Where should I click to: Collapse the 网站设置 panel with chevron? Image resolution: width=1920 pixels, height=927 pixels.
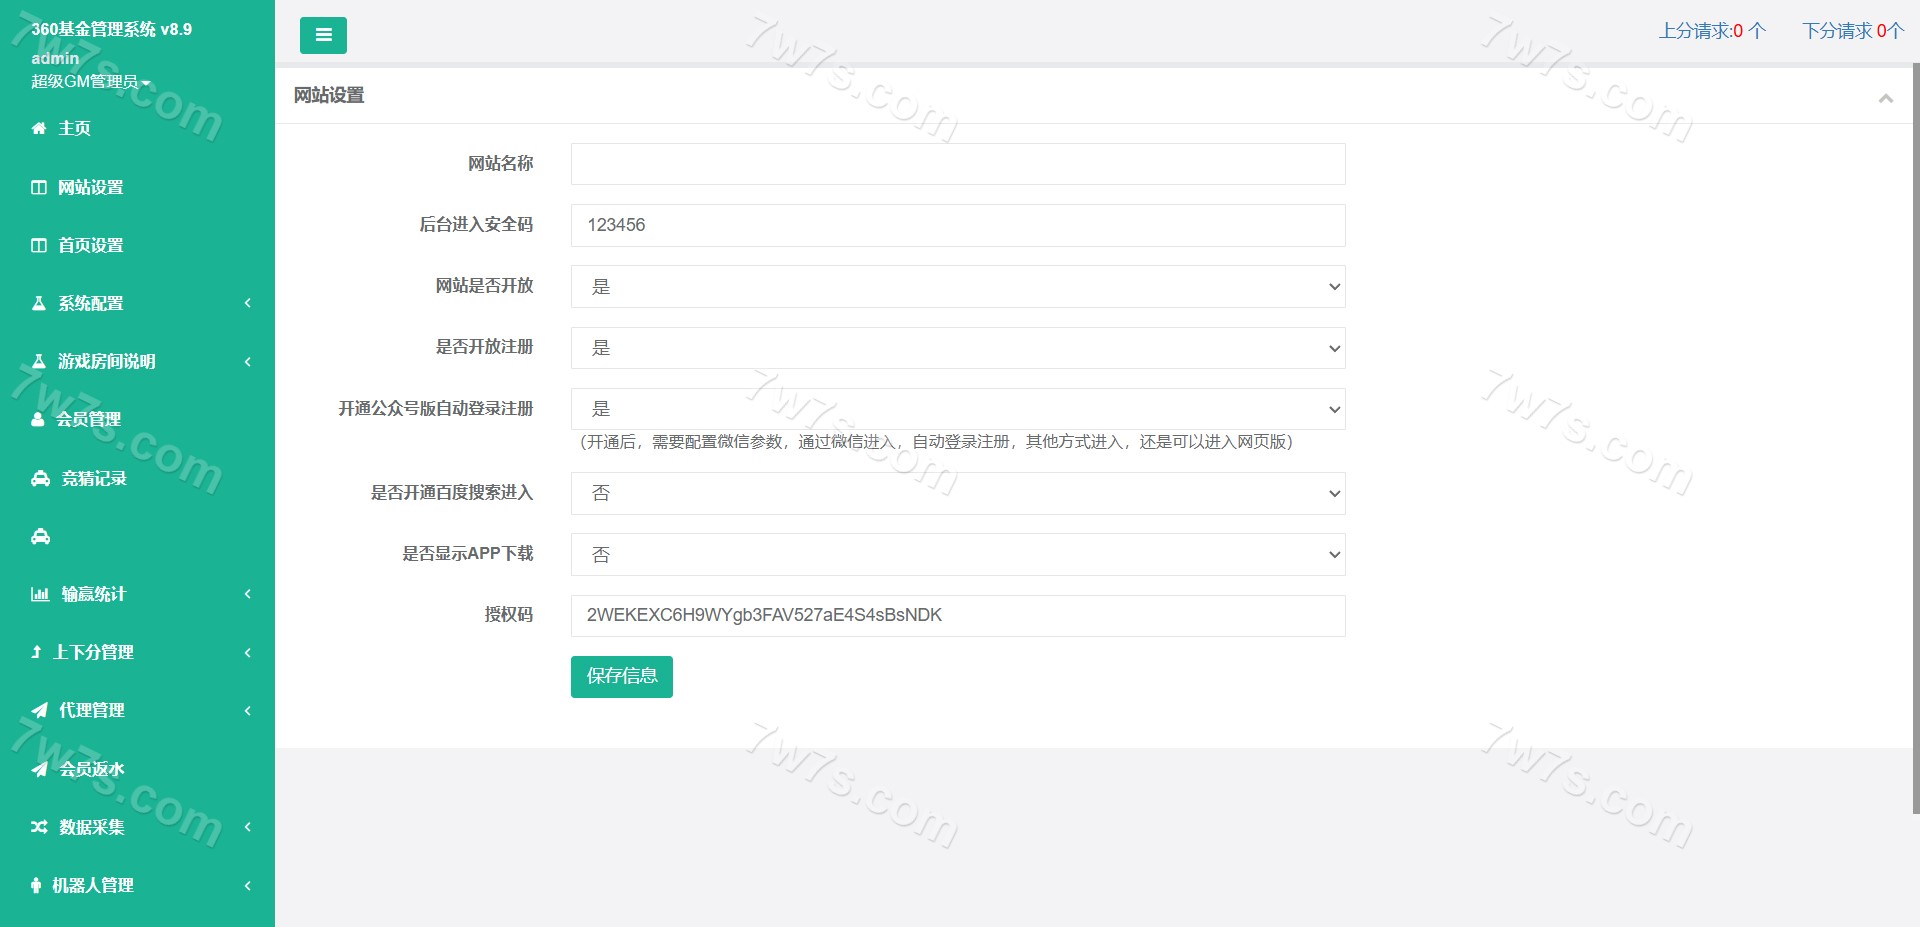tap(1885, 98)
